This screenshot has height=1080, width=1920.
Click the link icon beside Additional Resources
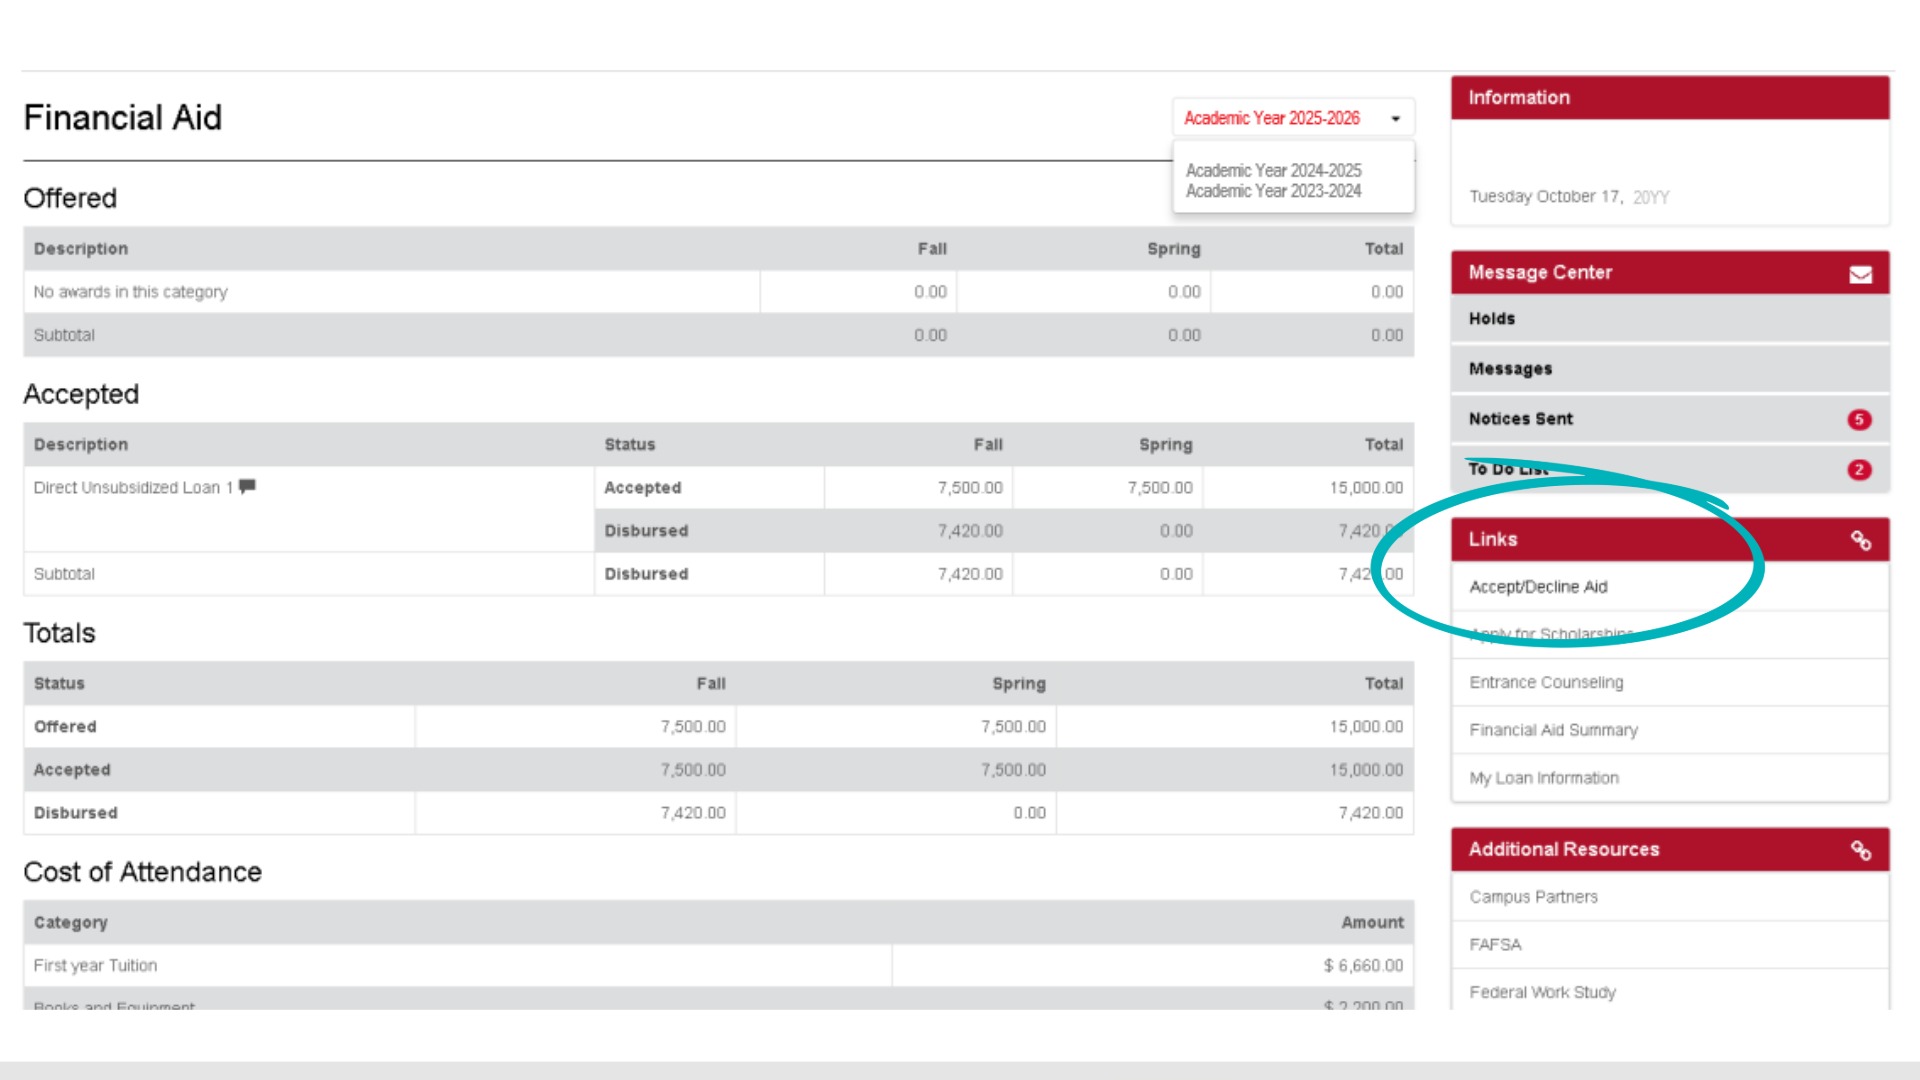point(1862,849)
